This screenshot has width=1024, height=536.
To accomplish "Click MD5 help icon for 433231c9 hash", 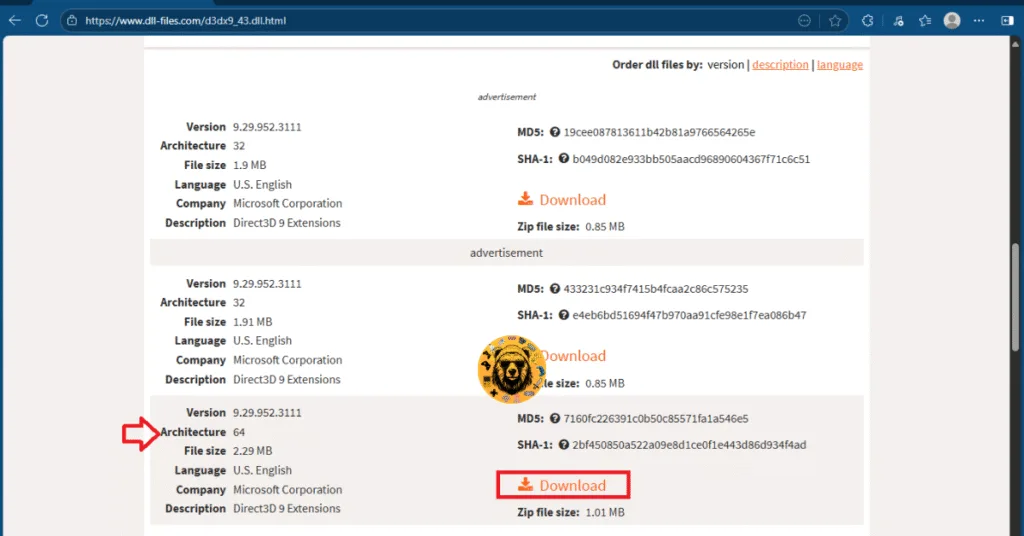I will tap(554, 289).
